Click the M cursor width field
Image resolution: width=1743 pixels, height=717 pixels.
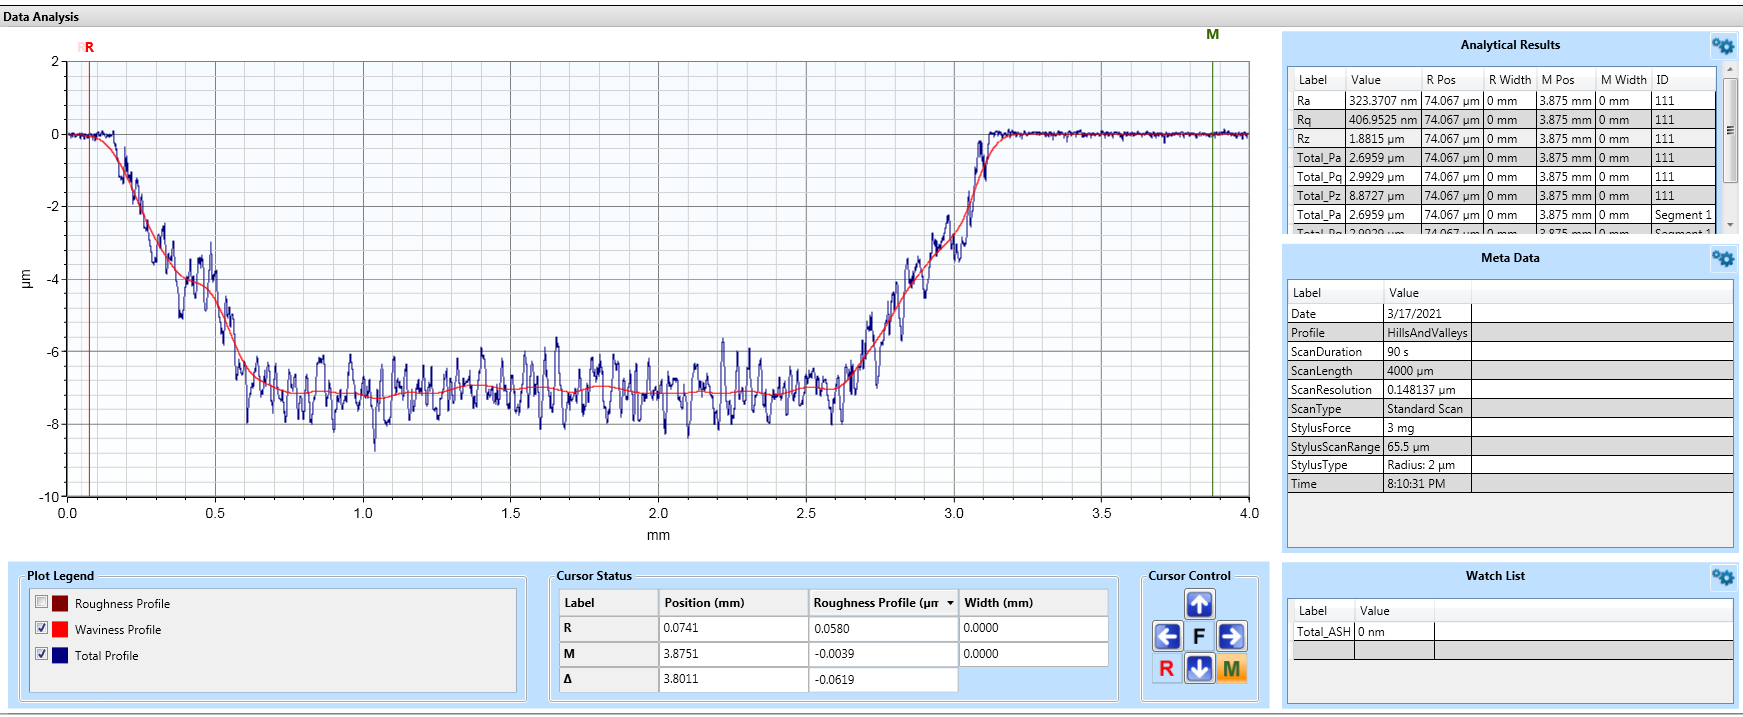1032,654
